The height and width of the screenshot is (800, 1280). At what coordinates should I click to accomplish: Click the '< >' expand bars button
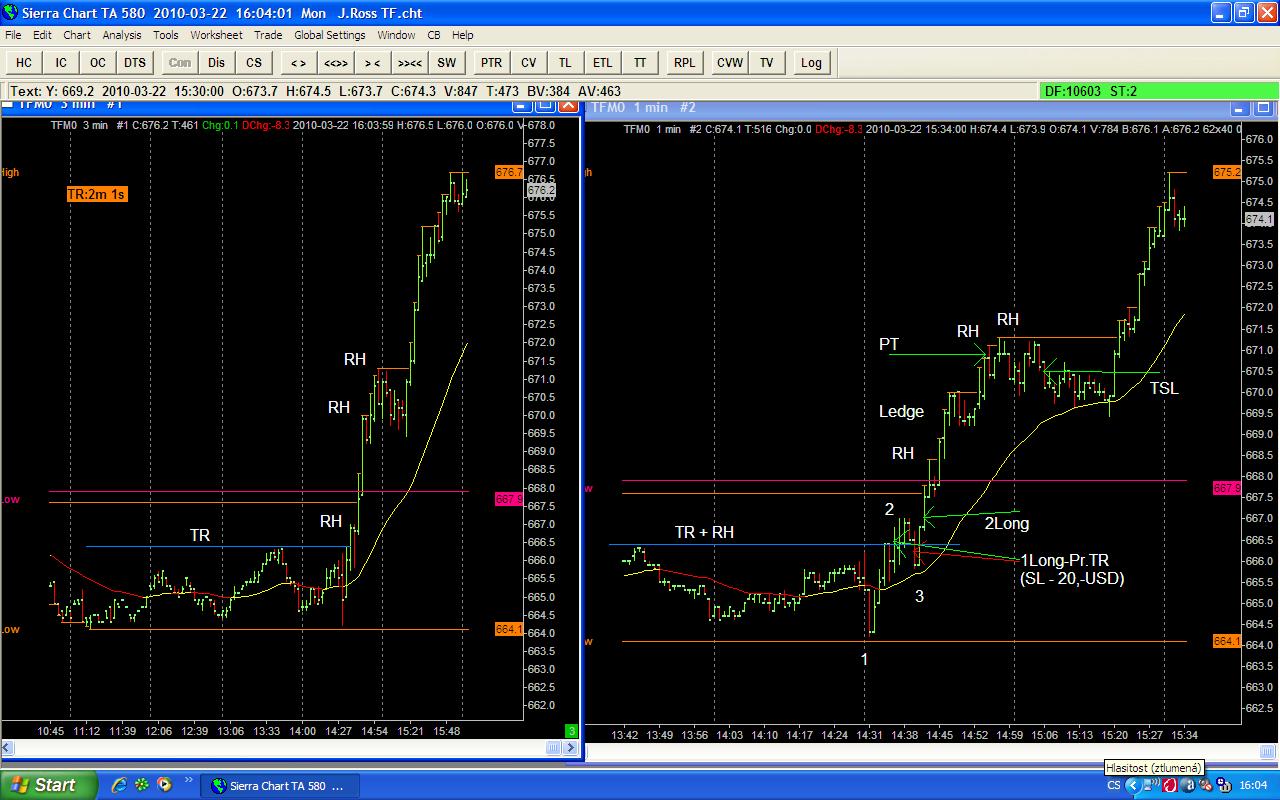(x=298, y=62)
